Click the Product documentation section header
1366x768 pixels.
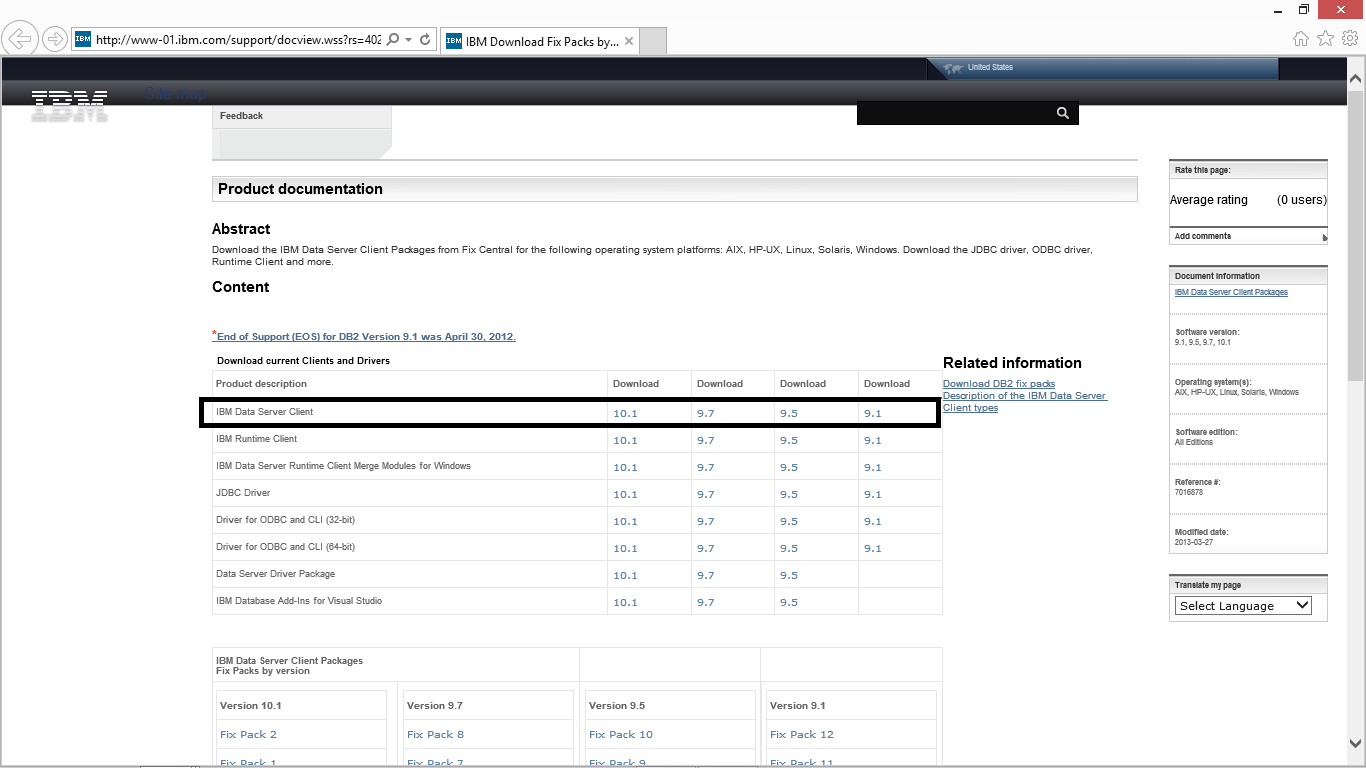(x=675, y=189)
